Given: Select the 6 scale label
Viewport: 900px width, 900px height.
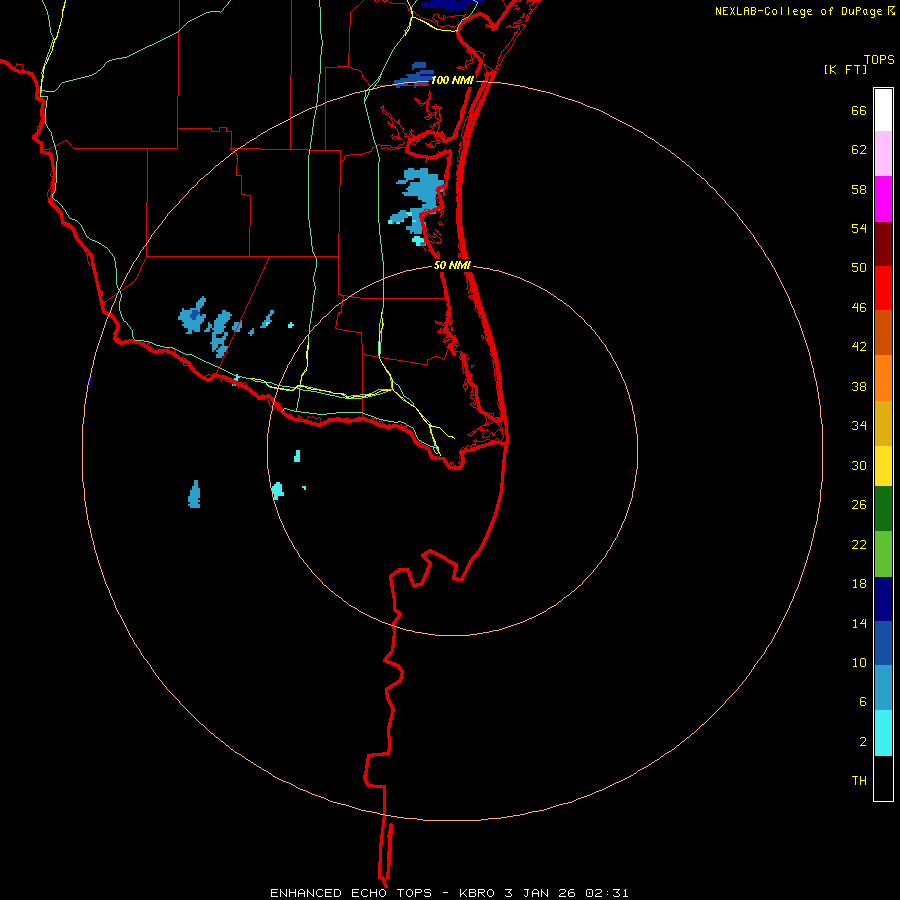Looking at the screenshot, I should pos(863,702).
